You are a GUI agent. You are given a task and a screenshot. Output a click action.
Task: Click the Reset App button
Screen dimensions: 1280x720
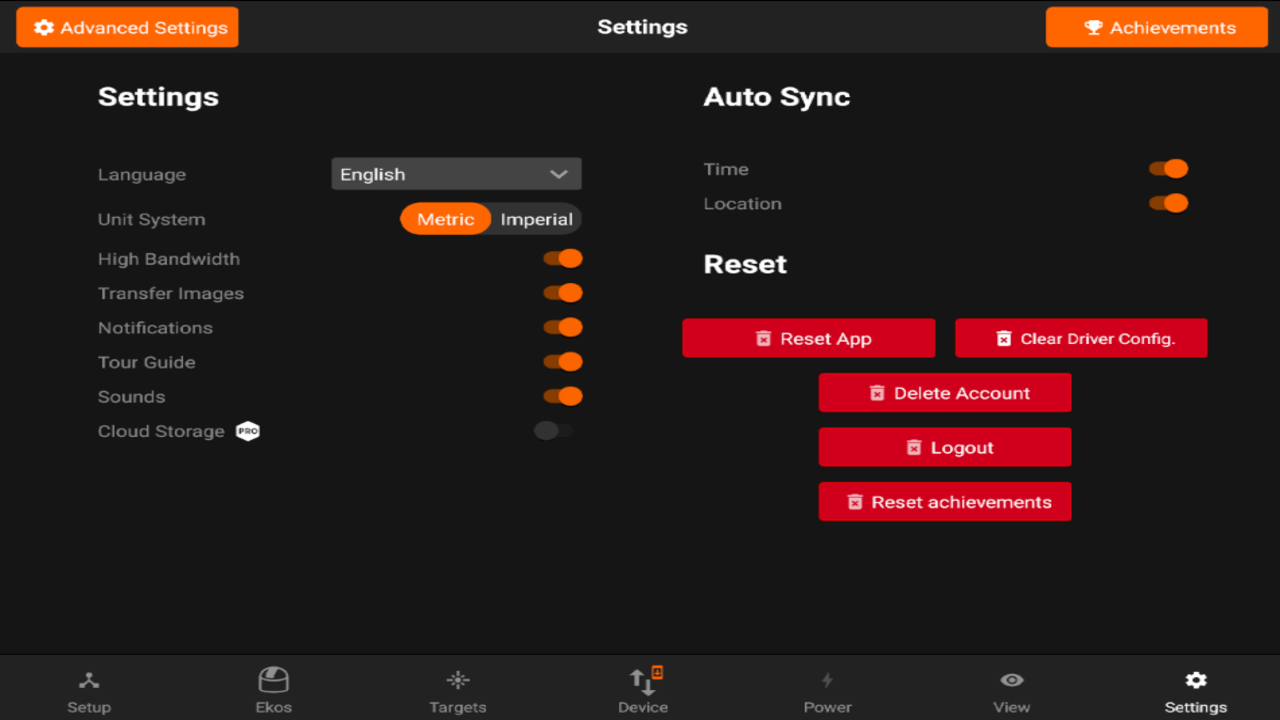tap(809, 338)
